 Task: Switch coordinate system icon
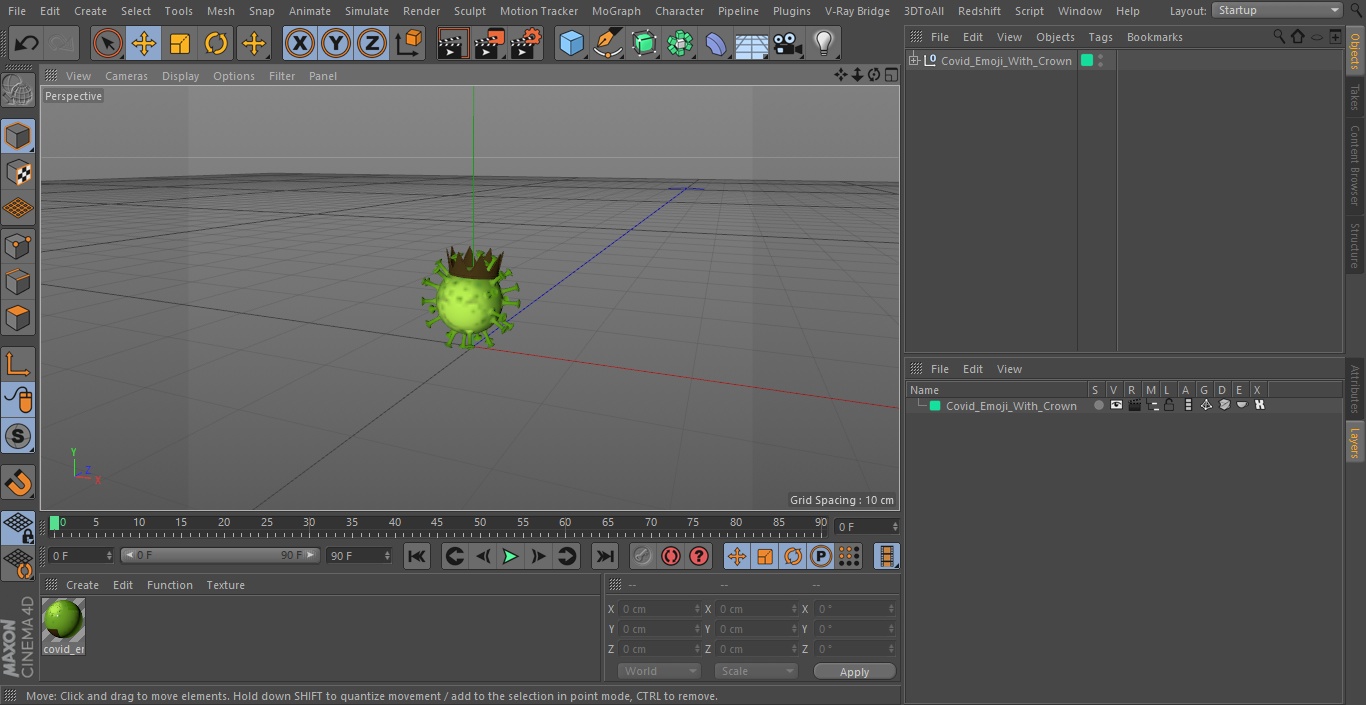(409, 44)
